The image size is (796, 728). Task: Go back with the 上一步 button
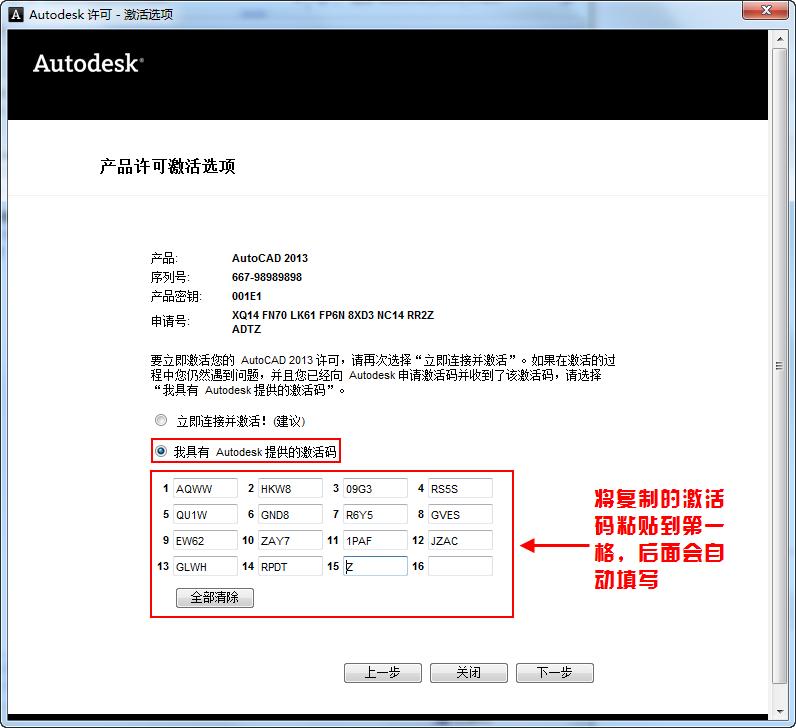coord(383,673)
